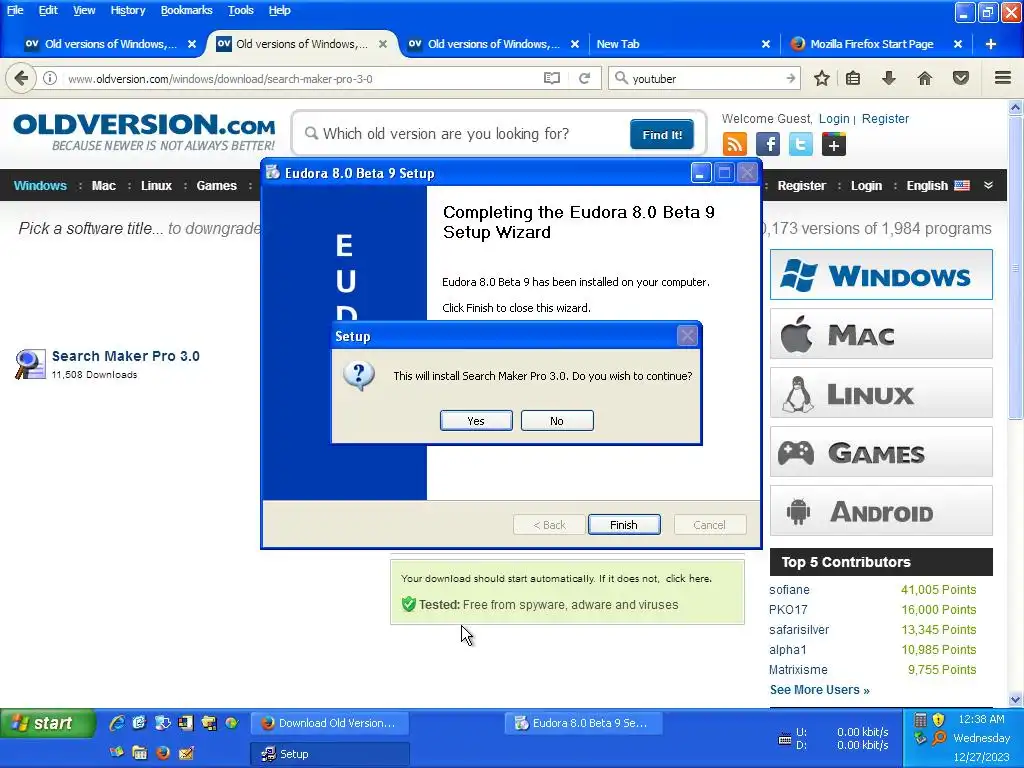Select the Android category banner
The height and width of the screenshot is (768, 1024).
(881, 511)
